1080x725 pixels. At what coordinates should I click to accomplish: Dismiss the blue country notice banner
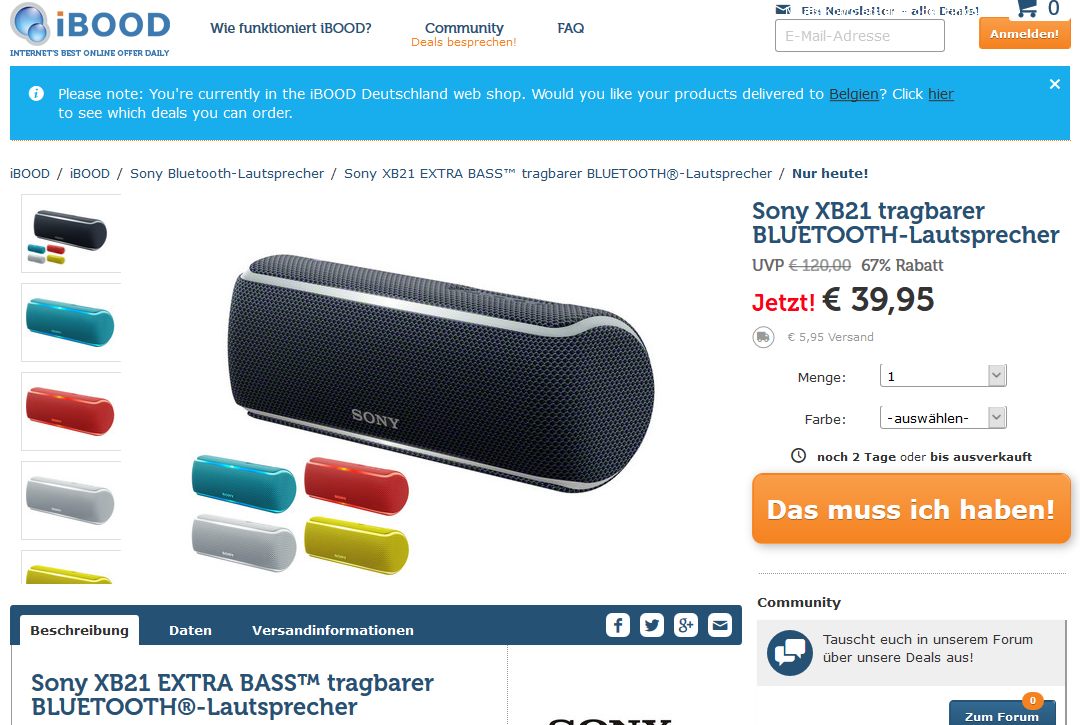1055,84
